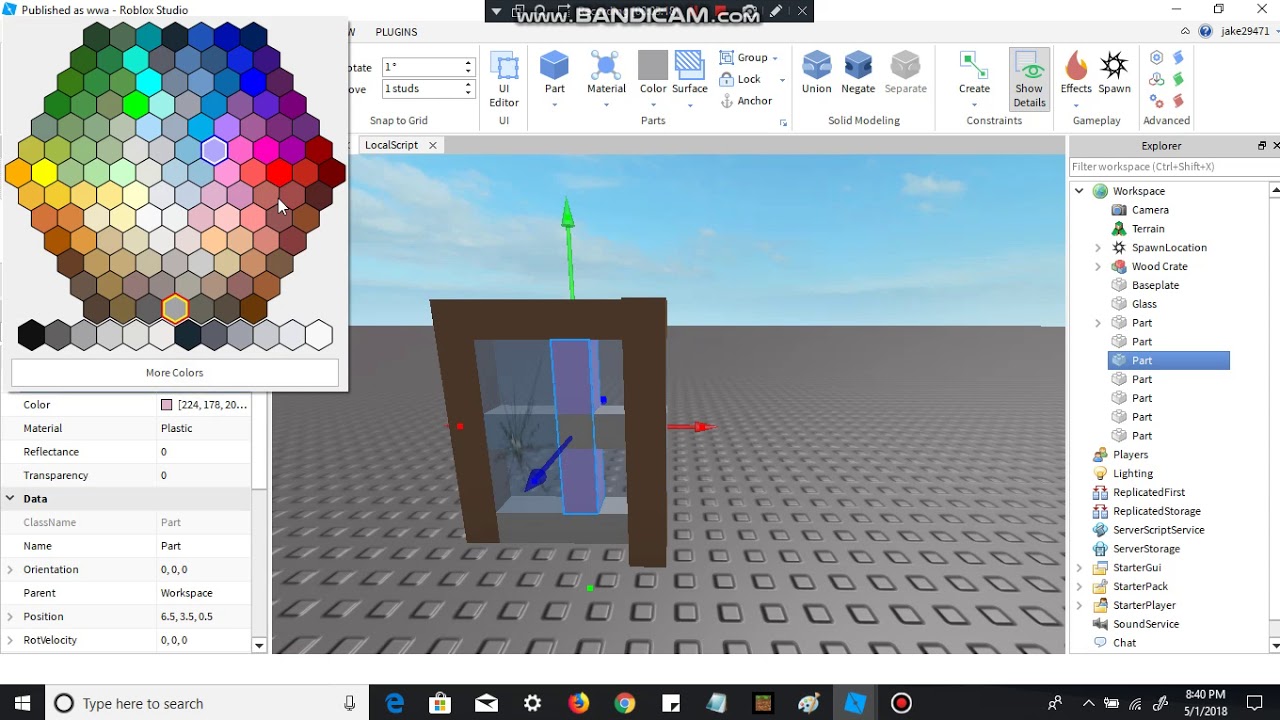1280x720 pixels.
Task: Collapse the Workspace tree node
Action: pos(1079,191)
